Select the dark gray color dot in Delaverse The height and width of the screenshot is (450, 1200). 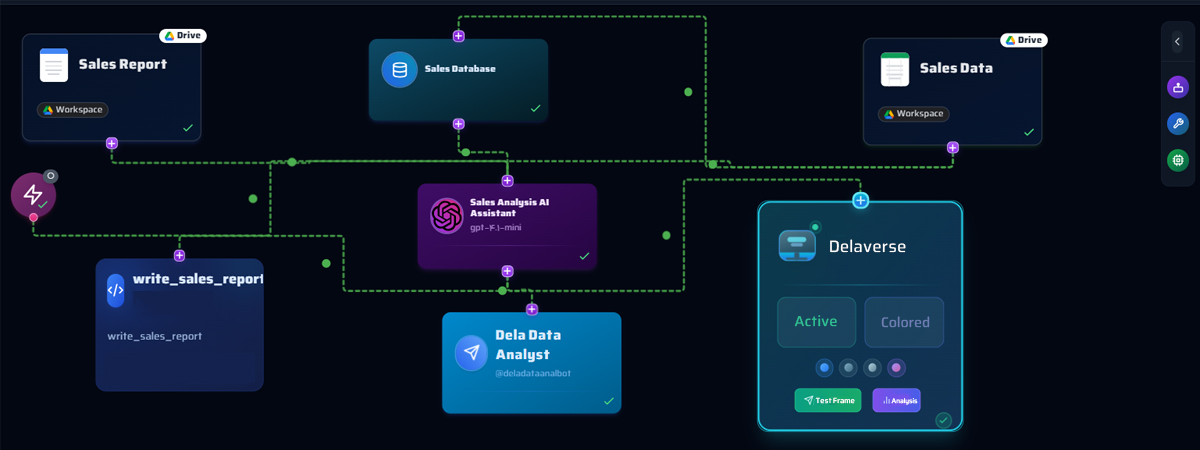click(848, 368)
